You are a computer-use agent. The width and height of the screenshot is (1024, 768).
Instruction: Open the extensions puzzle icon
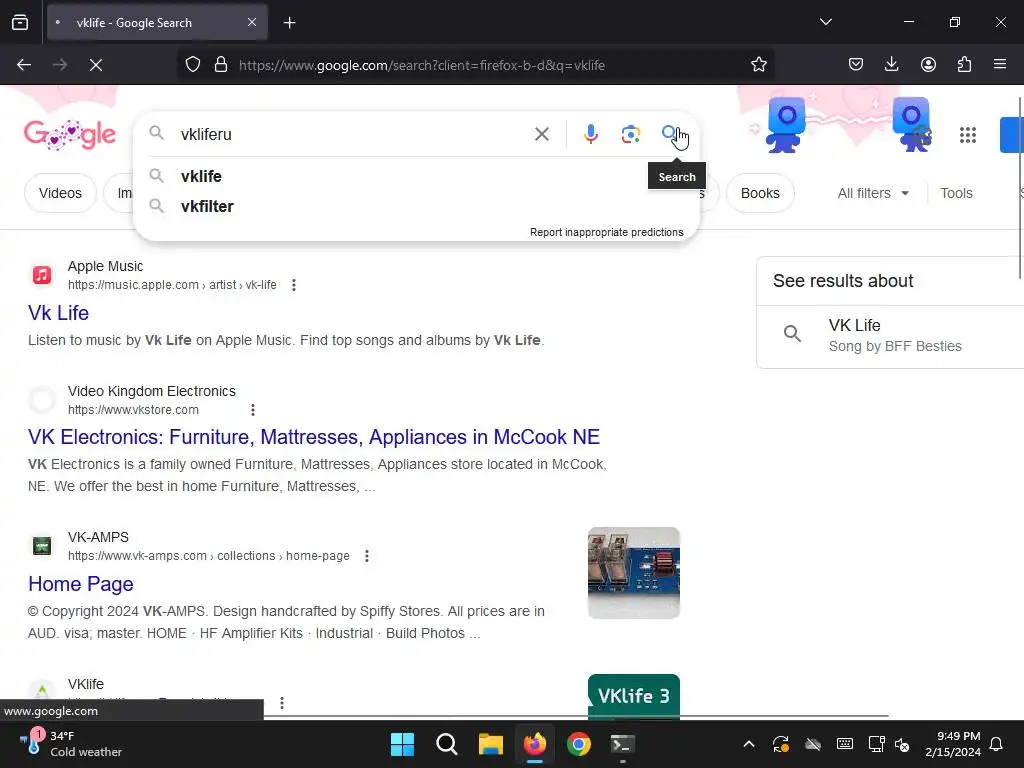[964, 65]
